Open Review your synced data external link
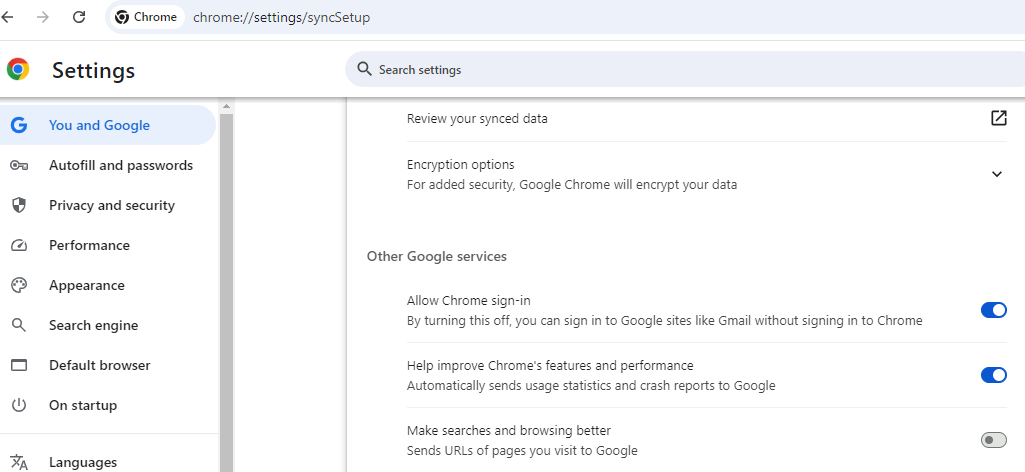 [998, 118]
